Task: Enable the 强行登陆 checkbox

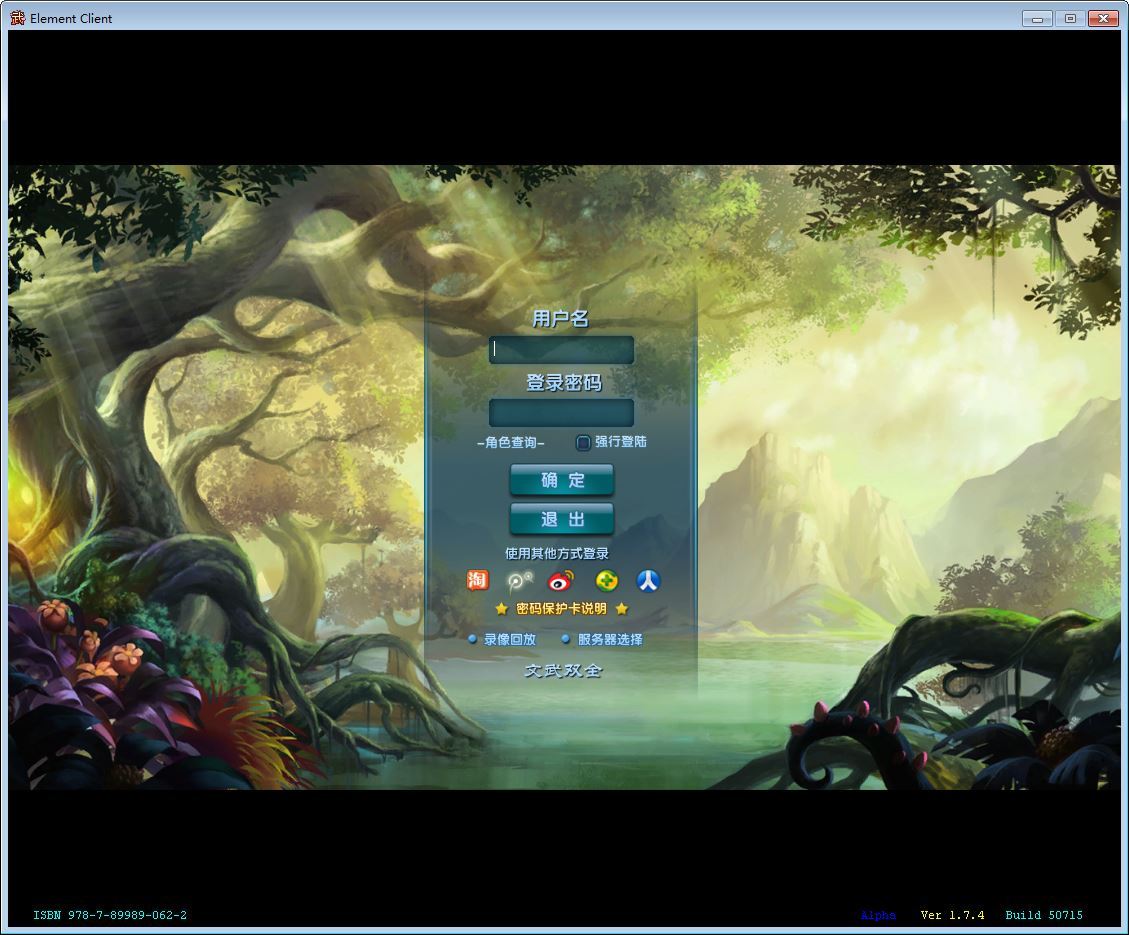Action: (x=583, y=443)
